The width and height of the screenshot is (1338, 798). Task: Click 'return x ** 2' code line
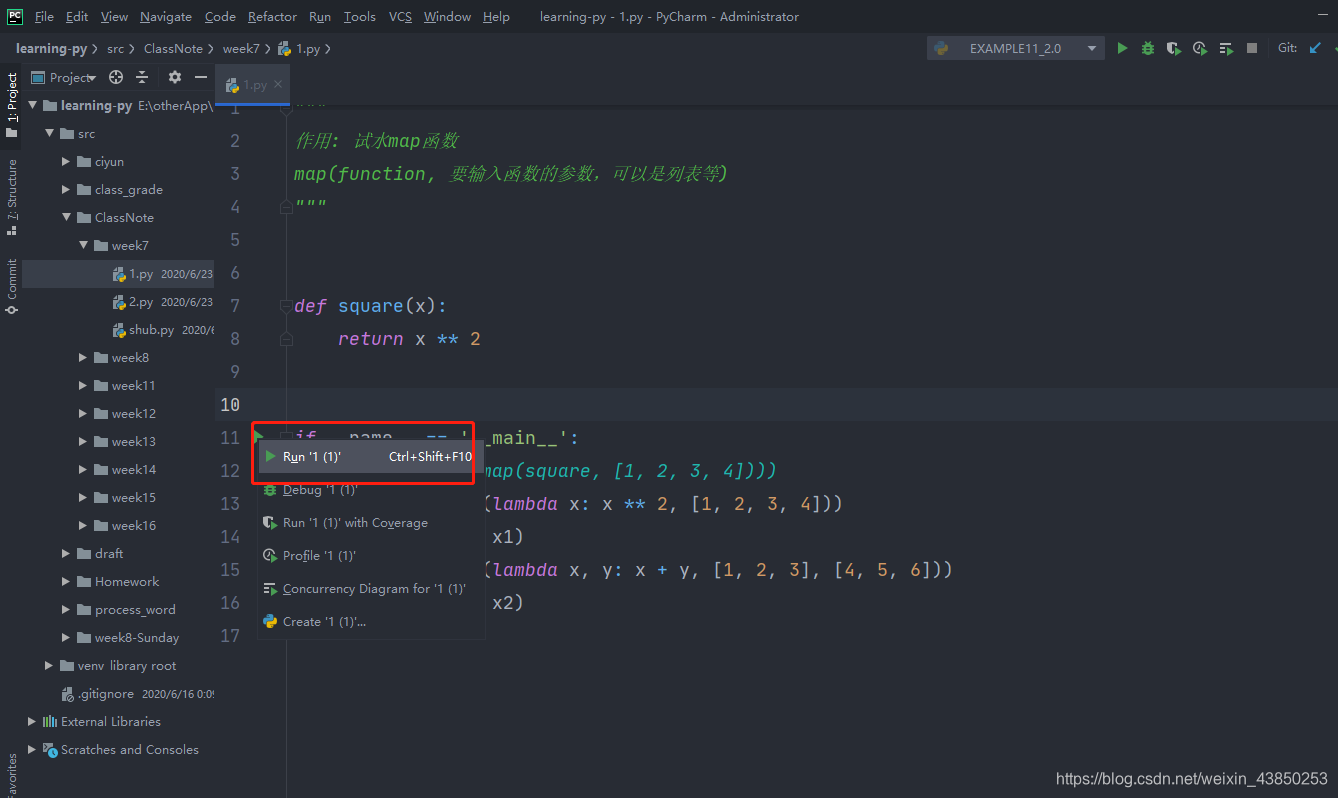pyautogui.click(x=409, y=339)
